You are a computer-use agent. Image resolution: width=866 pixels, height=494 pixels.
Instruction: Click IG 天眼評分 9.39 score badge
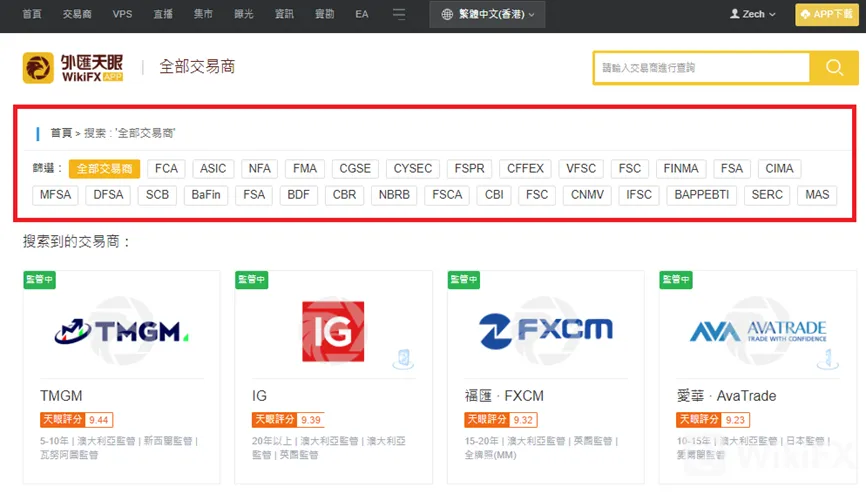[x=288, y=420]
